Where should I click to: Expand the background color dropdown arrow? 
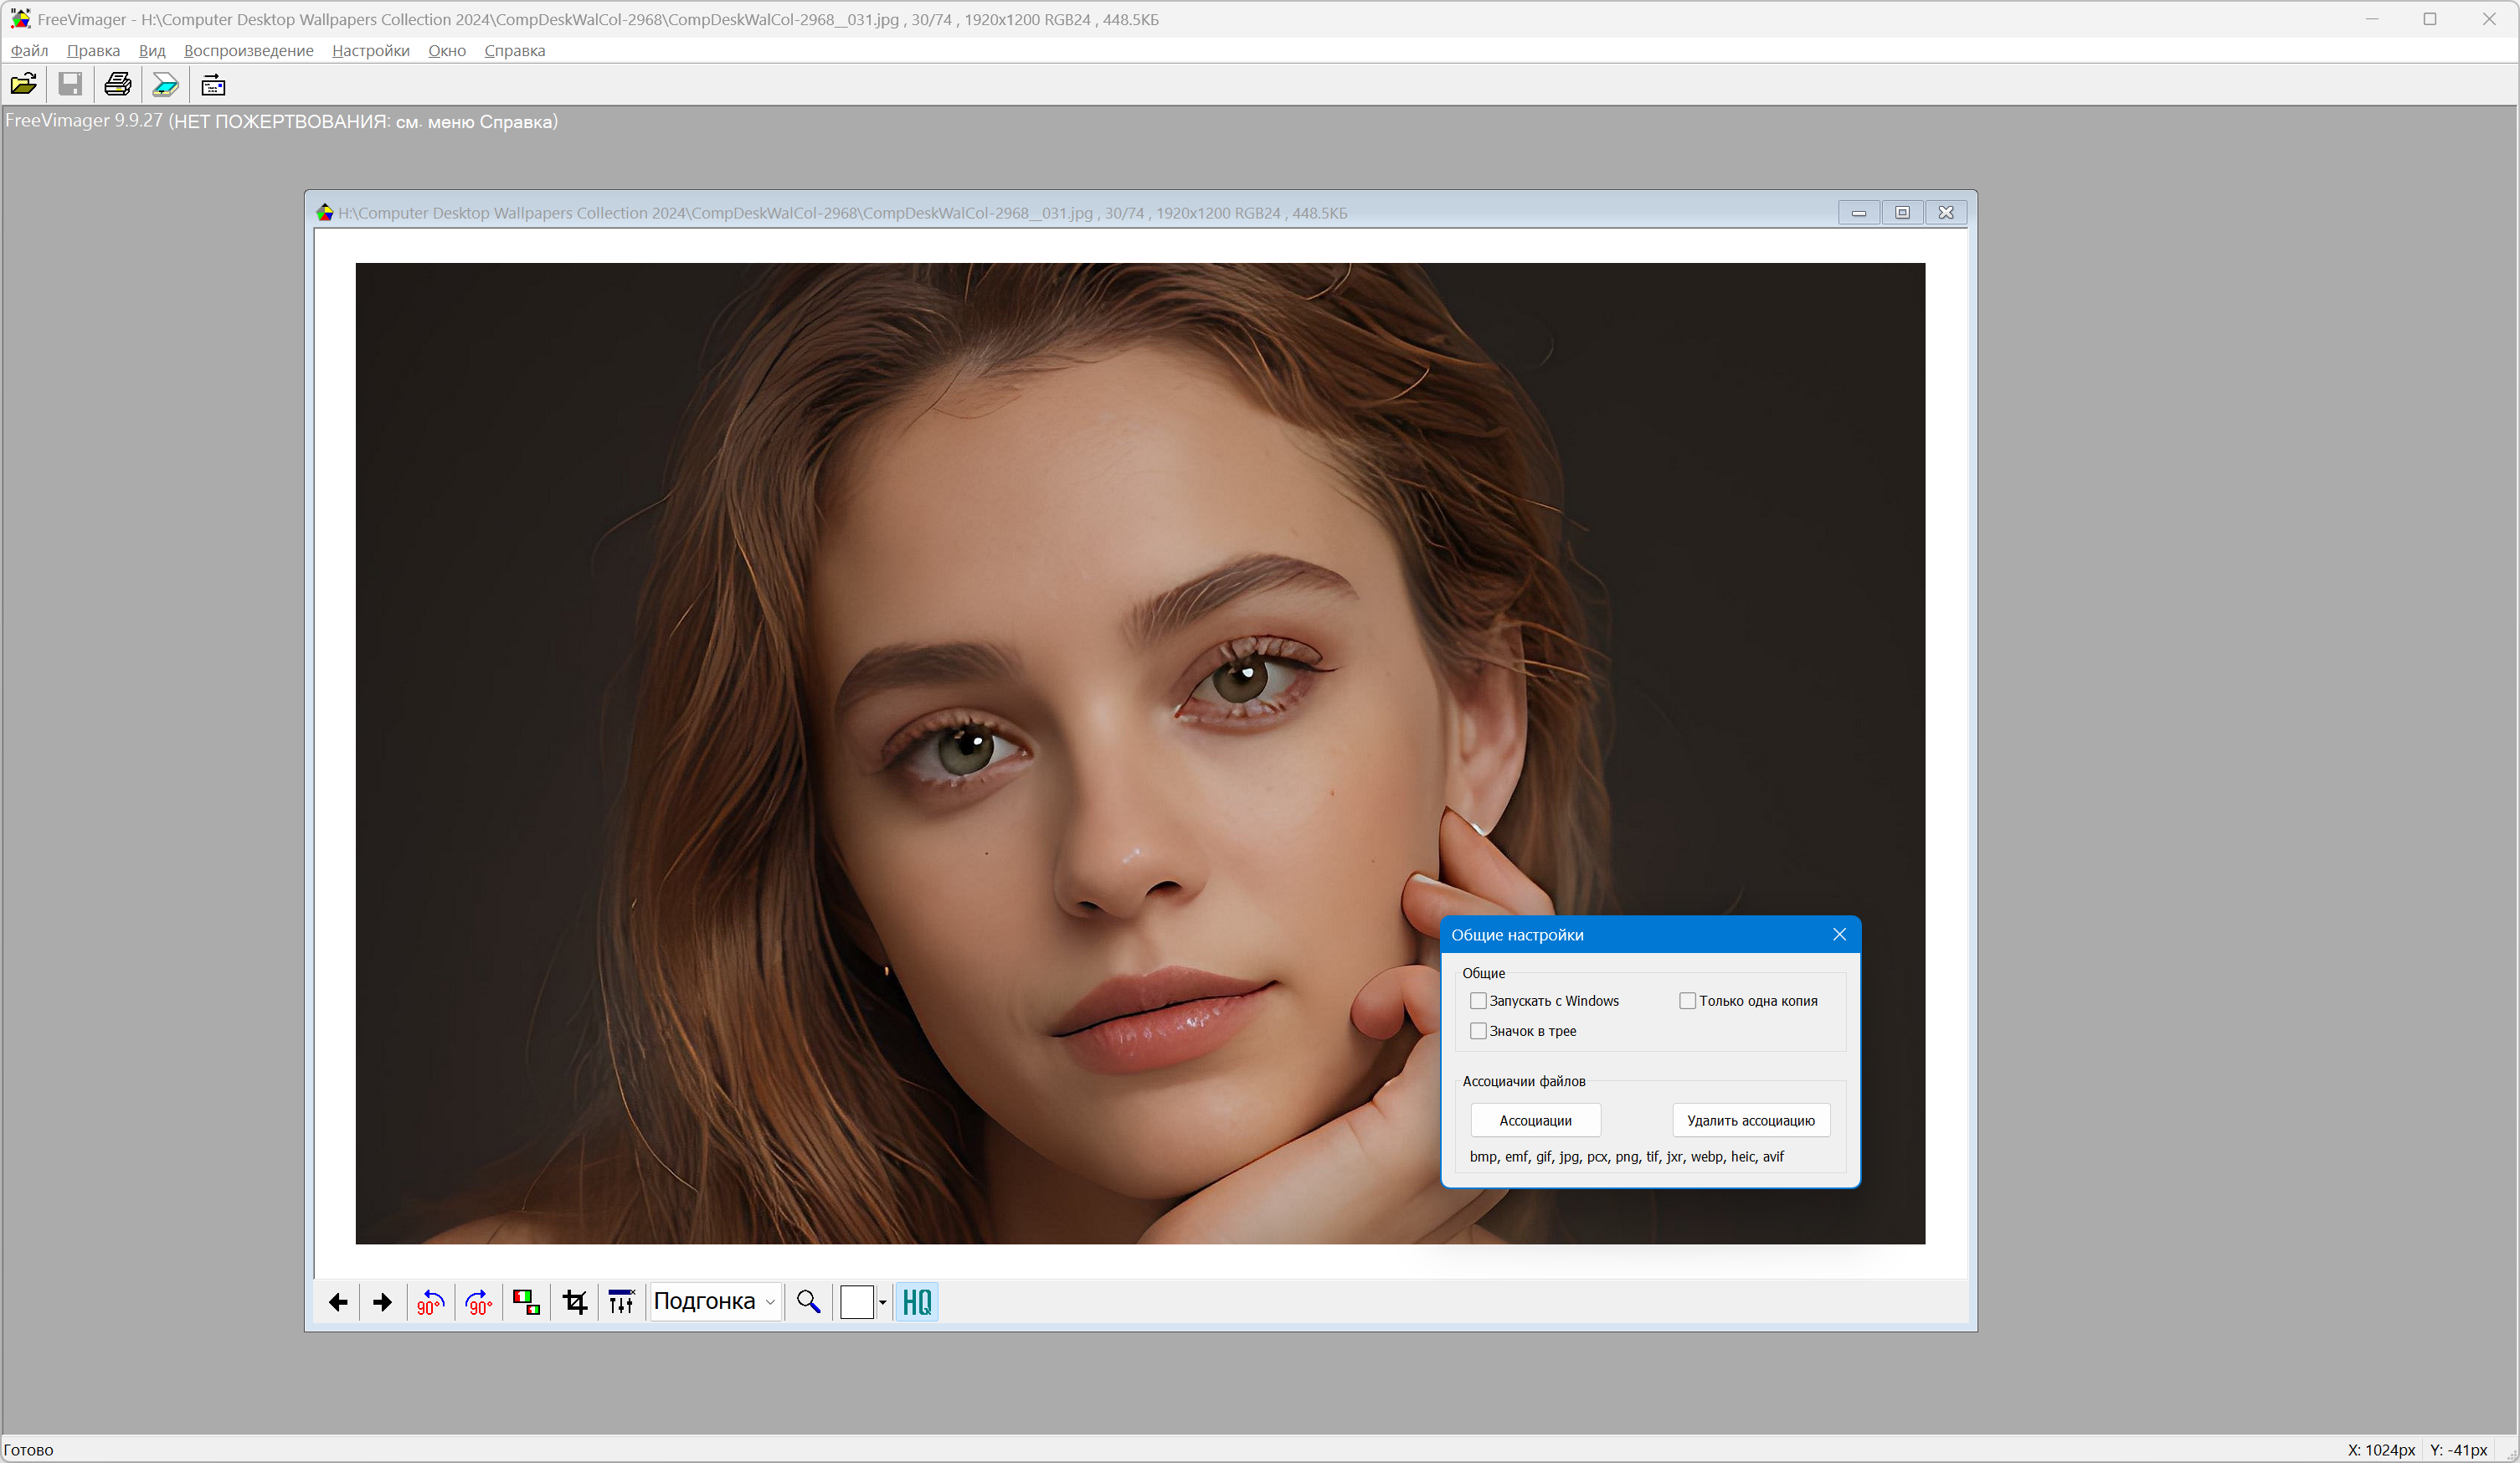pos(883,1302)
